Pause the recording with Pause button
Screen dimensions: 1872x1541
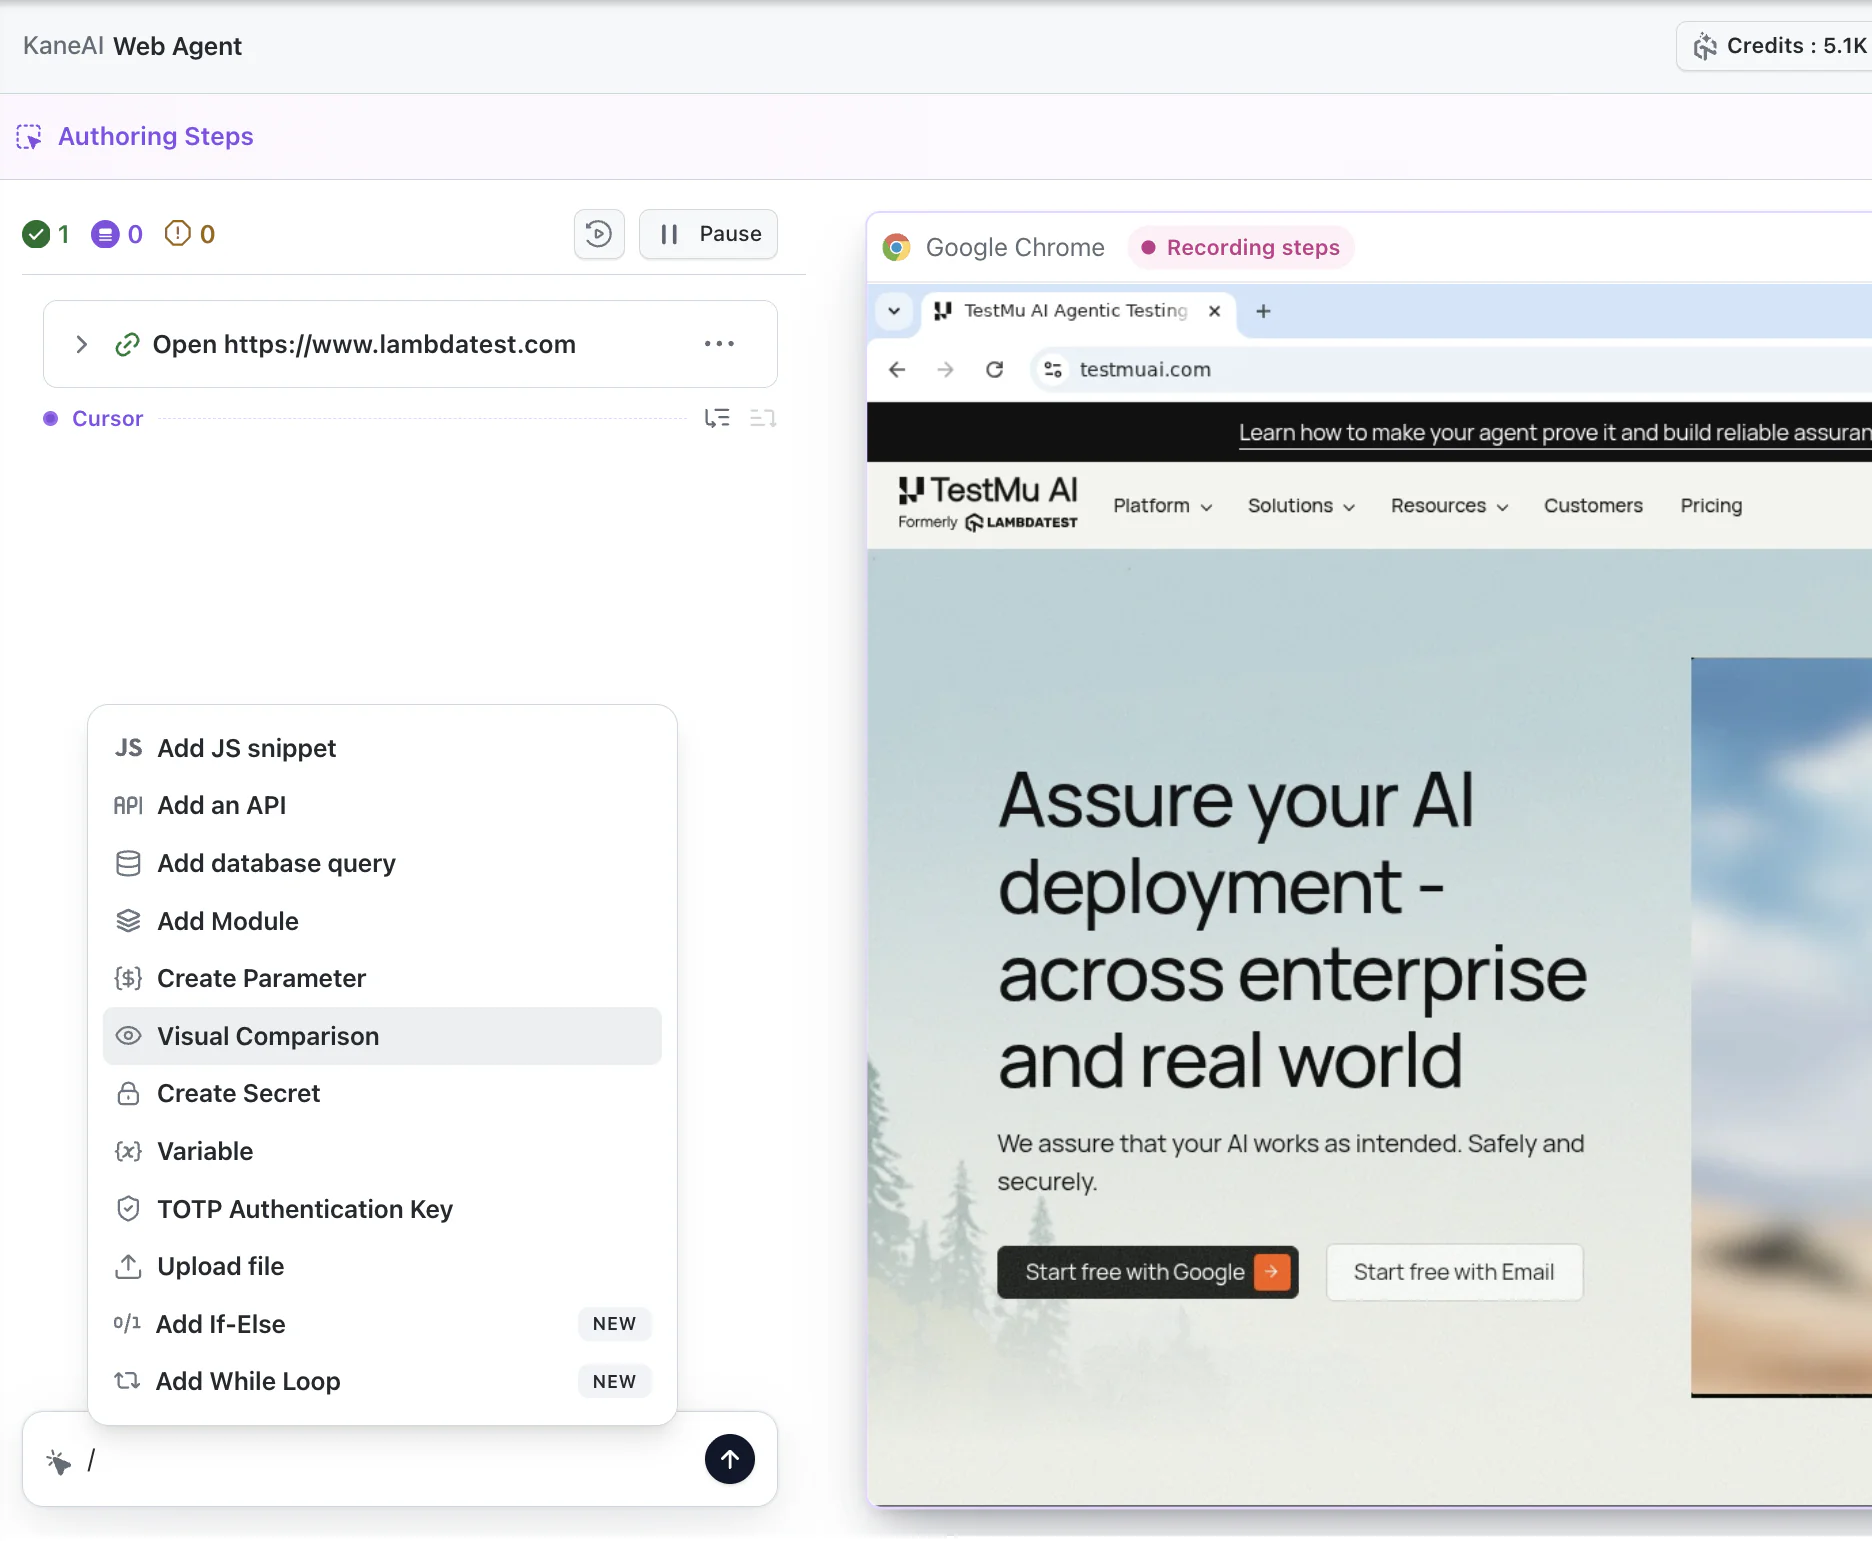[x=708, y=234]
